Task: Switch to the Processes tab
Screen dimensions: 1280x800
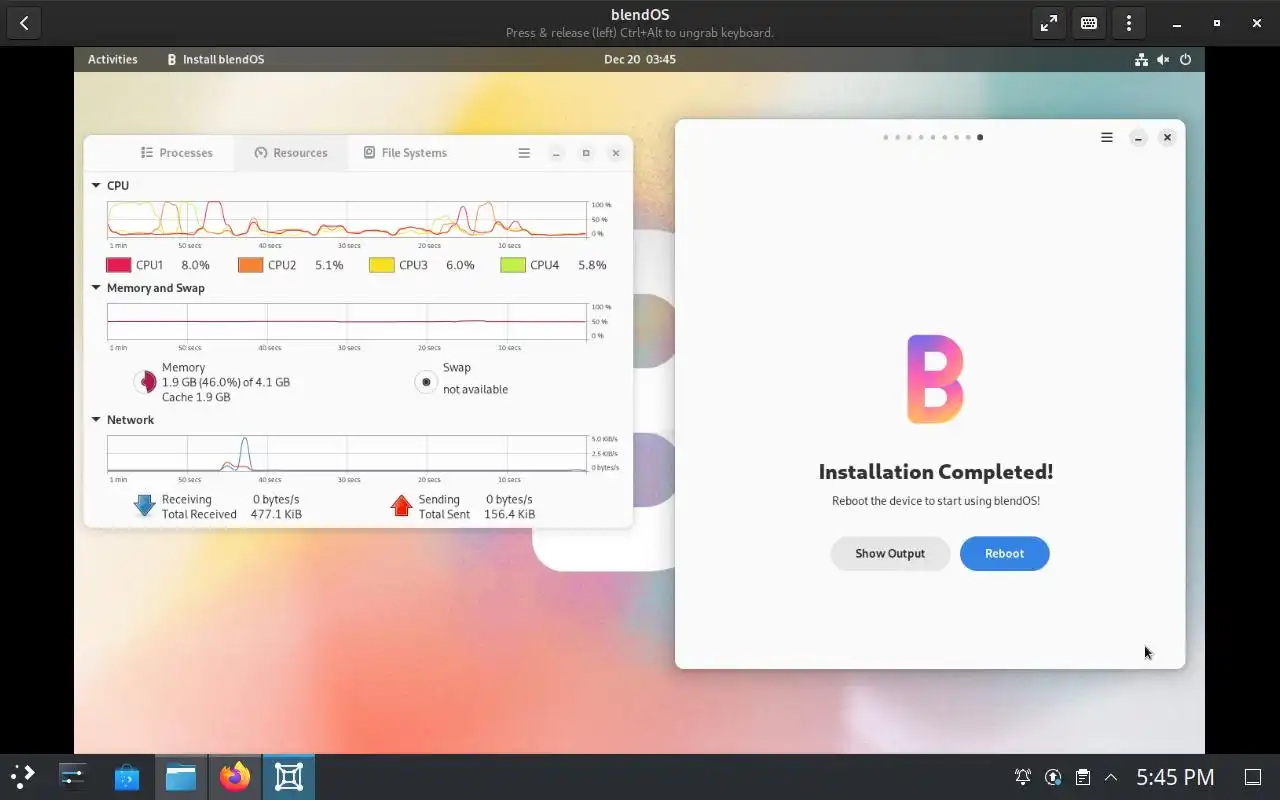Action: [177, 153]
